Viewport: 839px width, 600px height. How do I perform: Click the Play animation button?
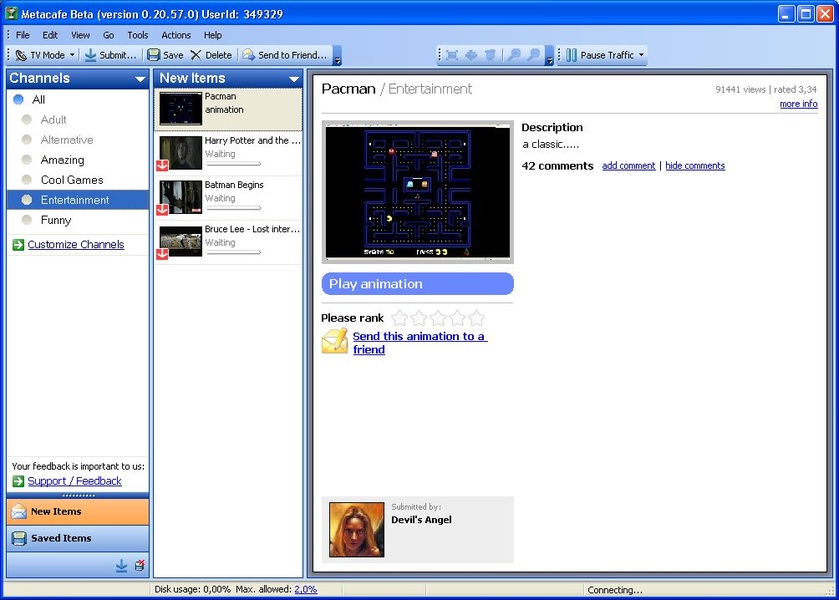417,284
